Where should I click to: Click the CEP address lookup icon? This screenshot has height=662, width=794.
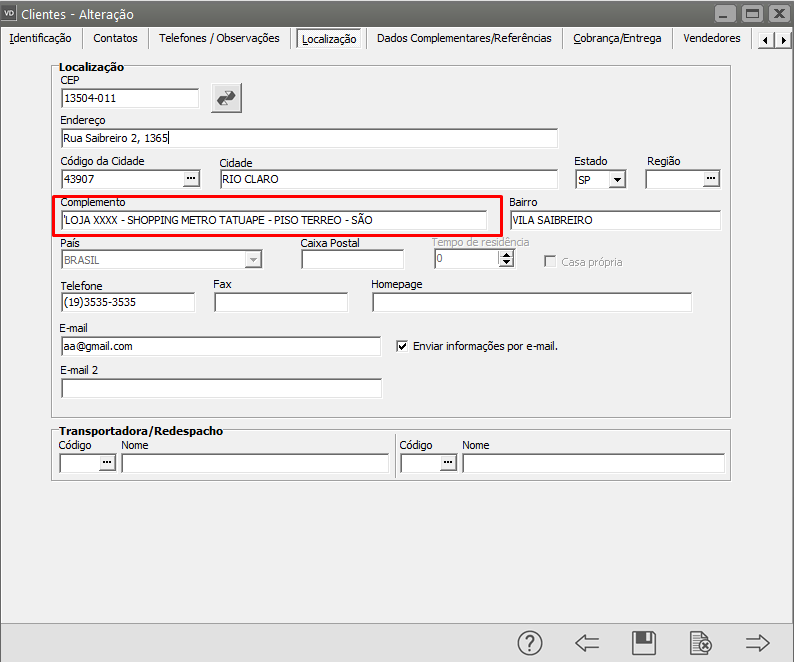(x=227, y=98)
